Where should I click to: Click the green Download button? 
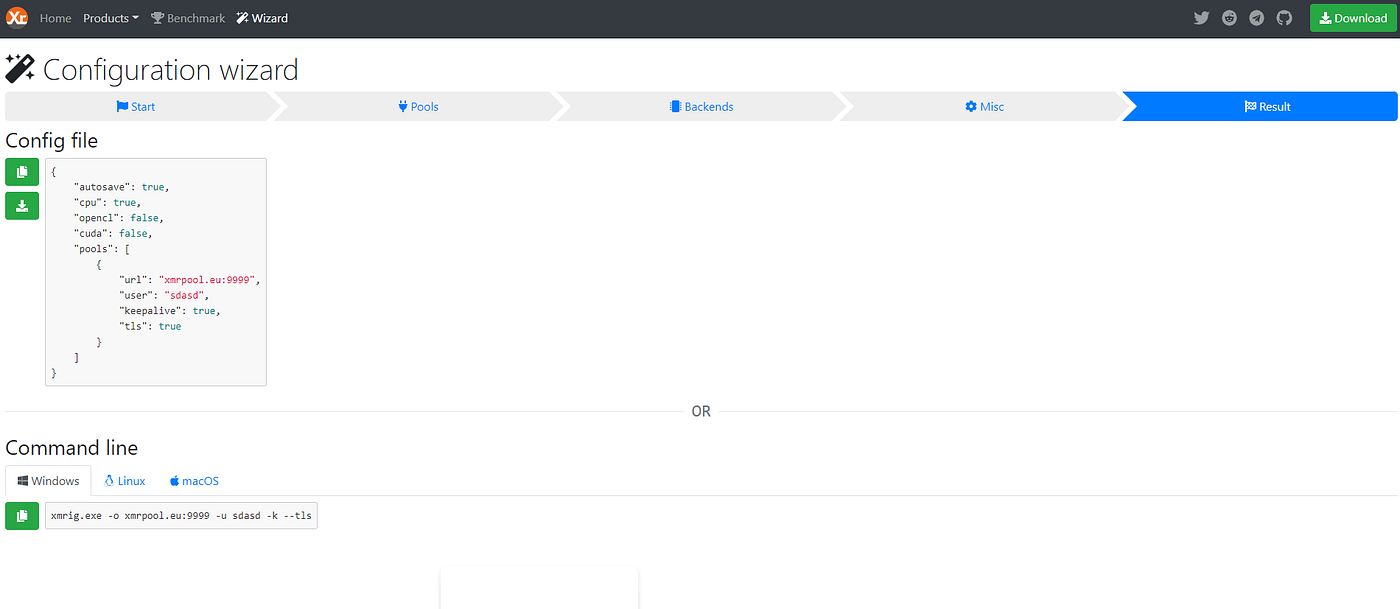click(1353, 18)
